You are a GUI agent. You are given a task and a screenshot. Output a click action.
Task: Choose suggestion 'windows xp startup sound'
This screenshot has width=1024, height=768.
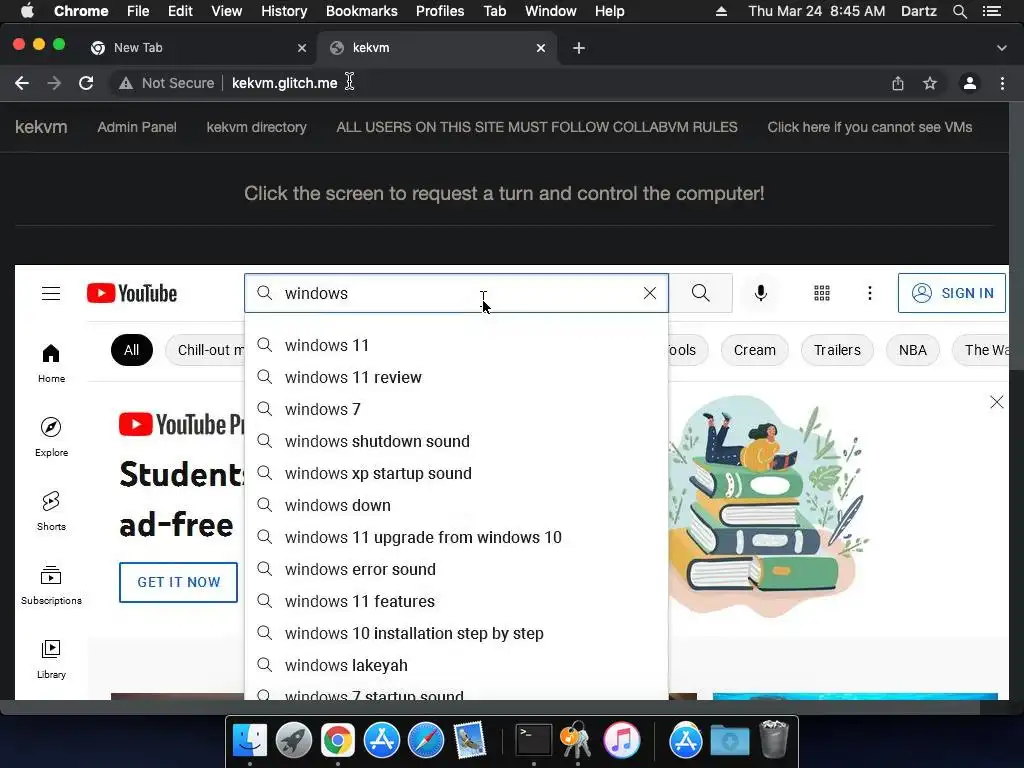coord(456,473)
